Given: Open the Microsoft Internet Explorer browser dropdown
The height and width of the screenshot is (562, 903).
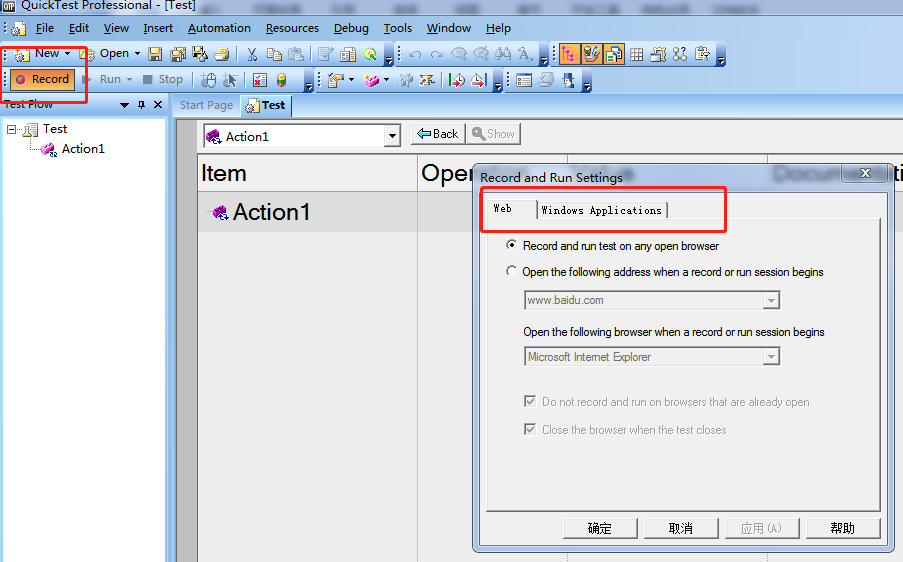Looking at the screenshot, I should [771, 356].
